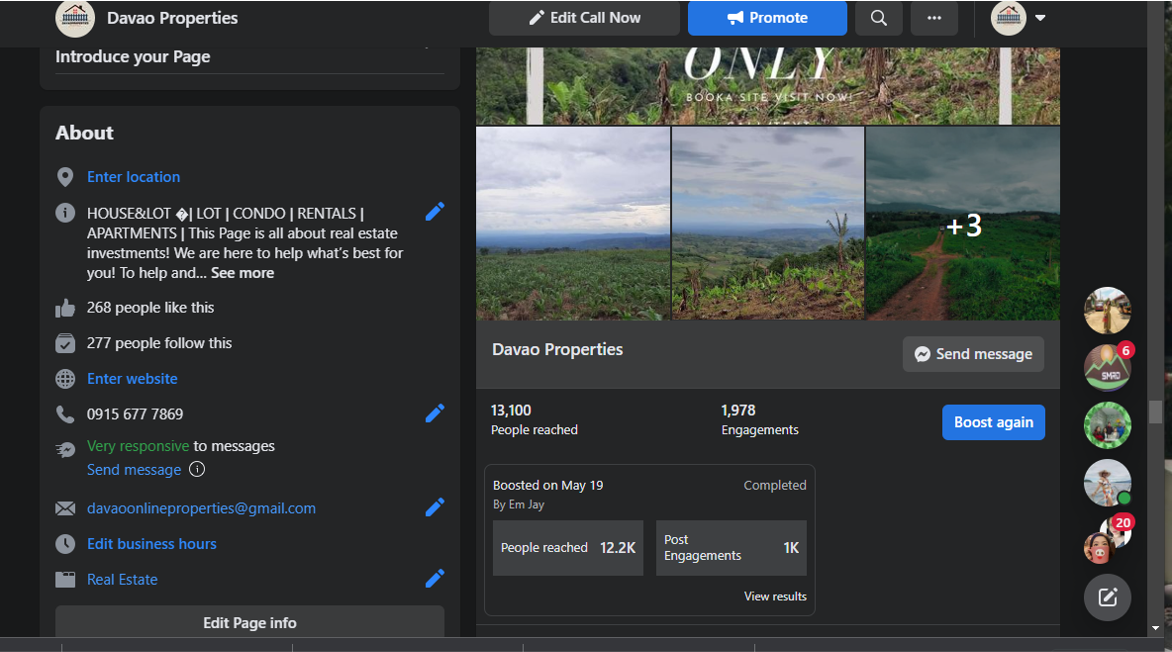Viewport: 1172px width, 652px height.
Task: Click the location pin icon
Action: [65, 177]
